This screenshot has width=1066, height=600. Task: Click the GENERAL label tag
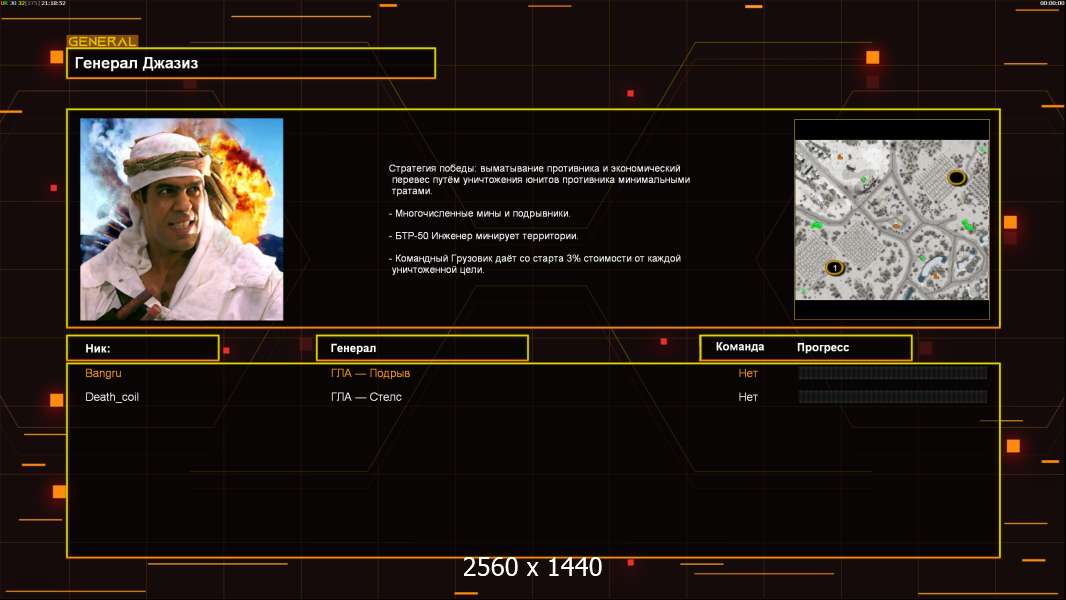[x=102, y=42]
